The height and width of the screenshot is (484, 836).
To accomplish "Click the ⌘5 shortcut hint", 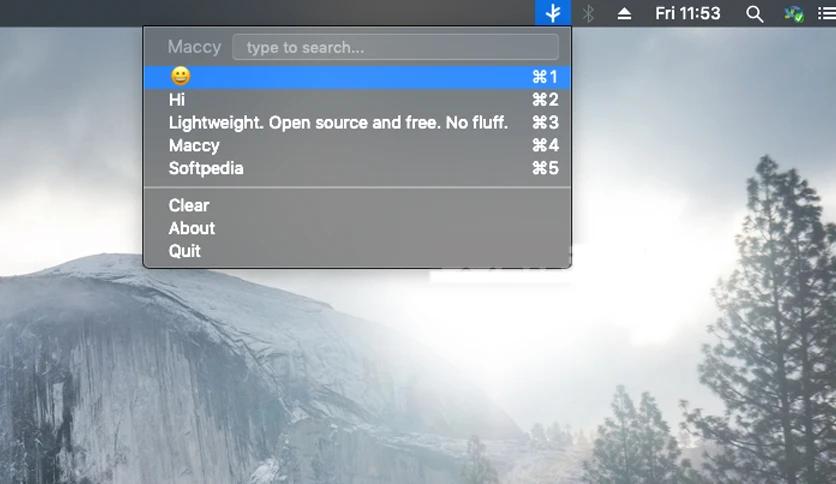I will [545, 168].
